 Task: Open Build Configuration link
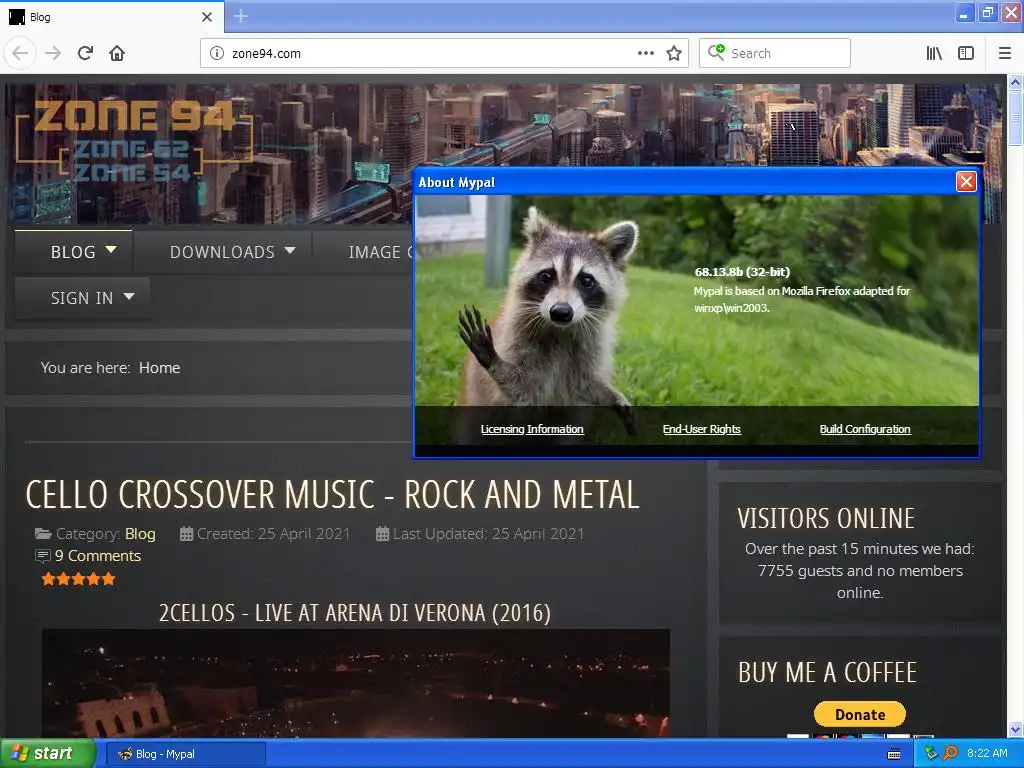click(865, 429)
